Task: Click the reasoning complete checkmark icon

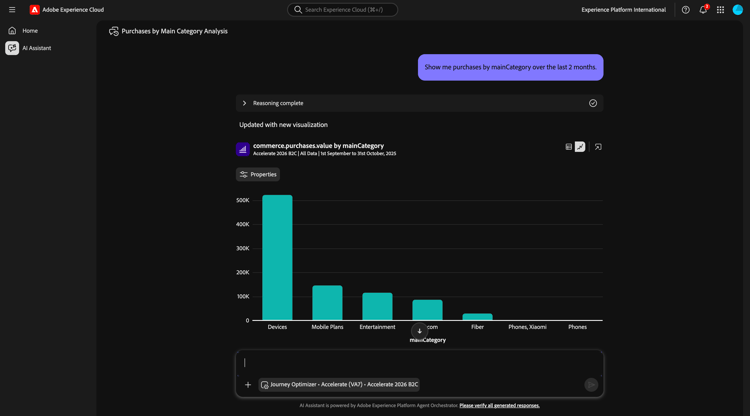Action: point(593,103)
